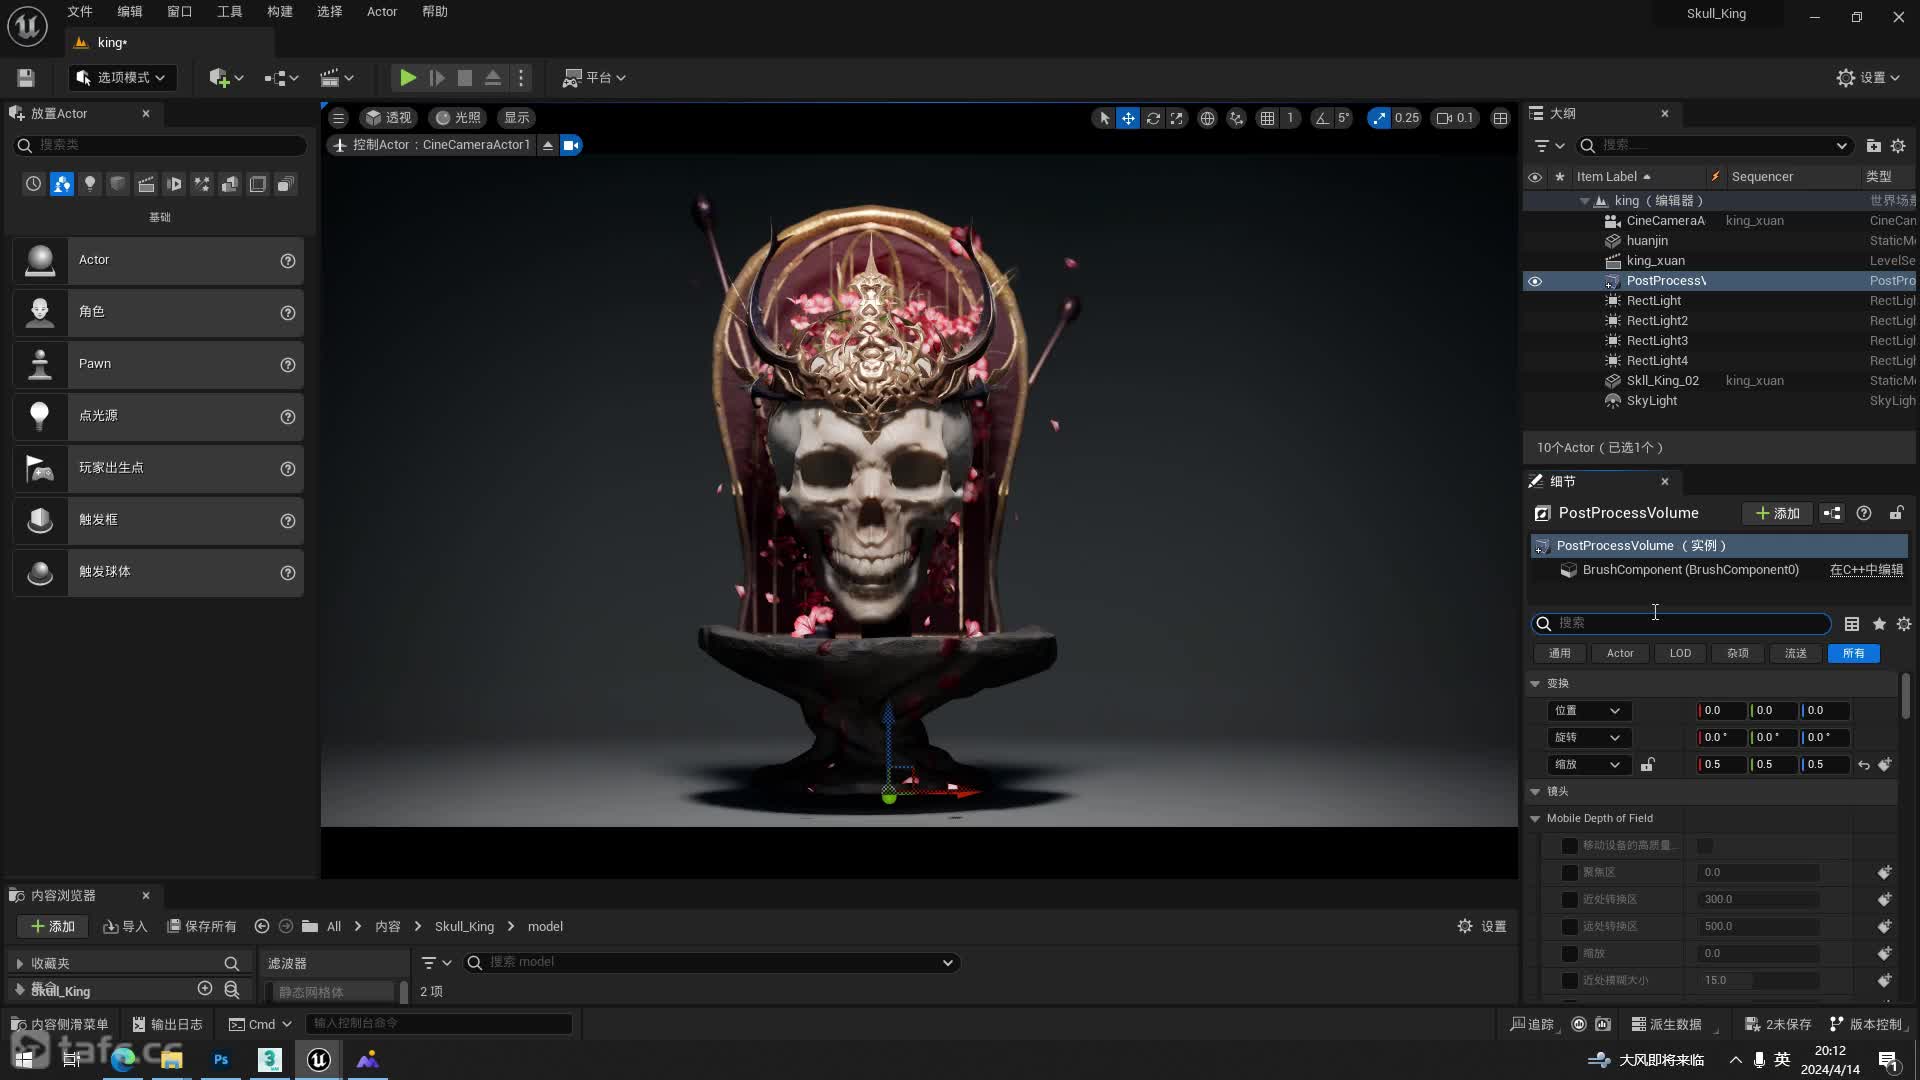Collapse the Mobile Depth of Field section
This screenshot has height=1080, width=1920.
(x=1535, y=819)
